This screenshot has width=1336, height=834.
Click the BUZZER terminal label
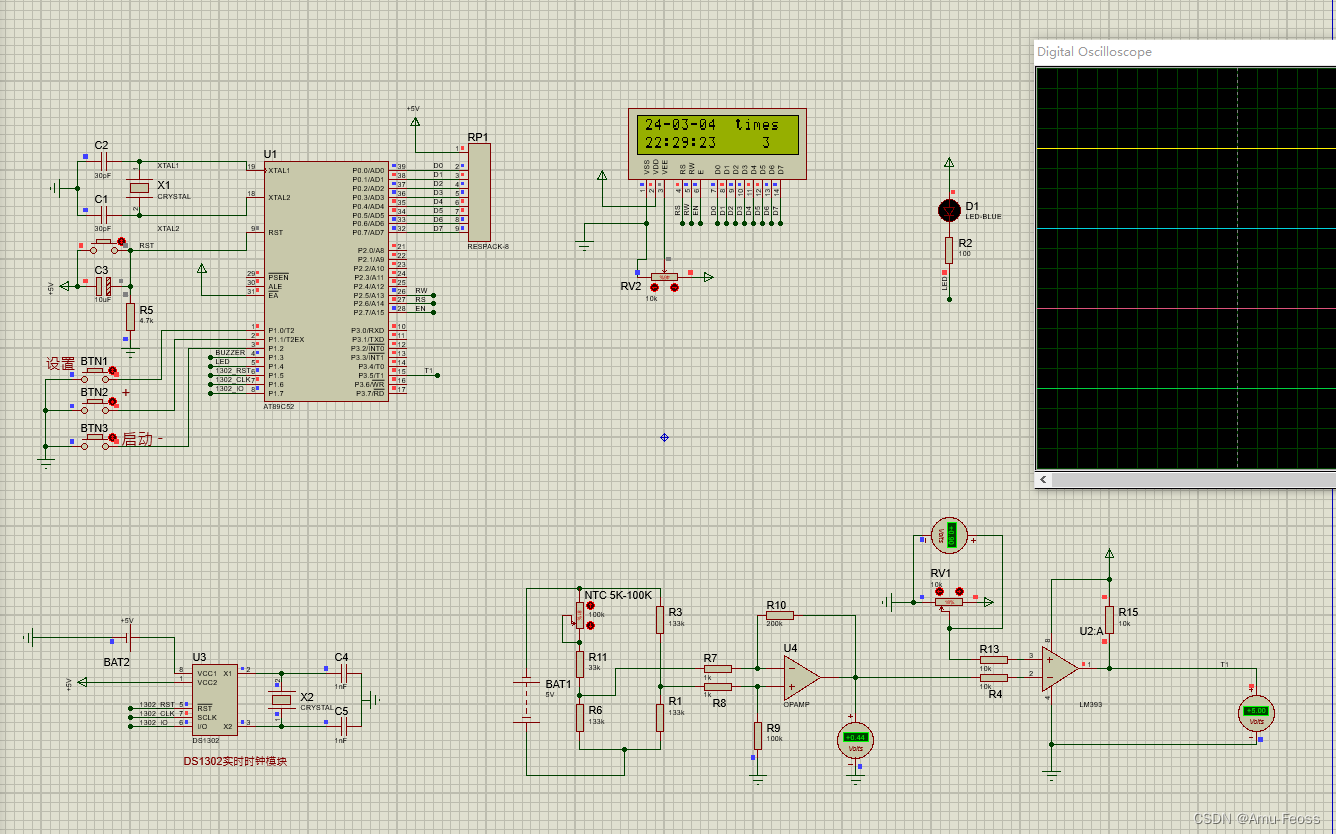230,352
